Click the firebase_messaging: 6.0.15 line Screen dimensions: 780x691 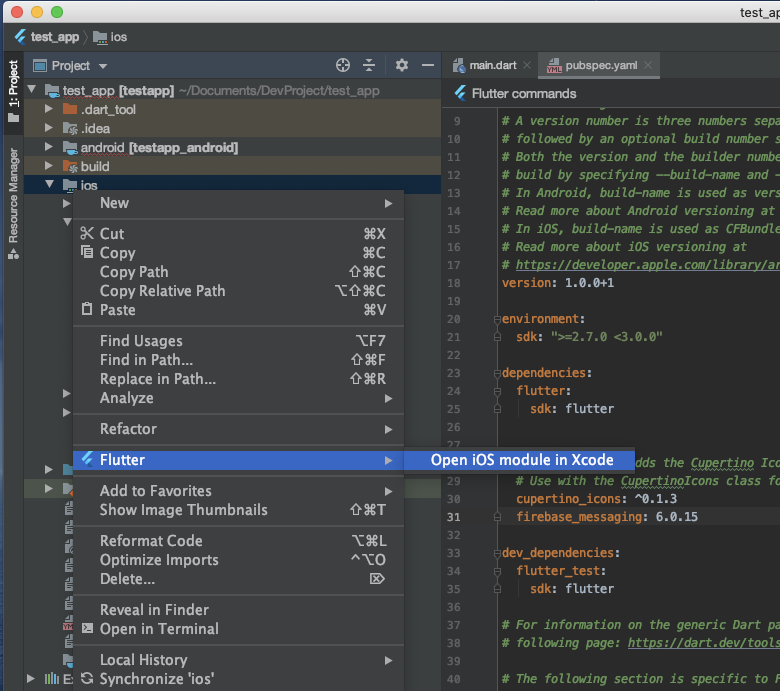coord(606,517)
